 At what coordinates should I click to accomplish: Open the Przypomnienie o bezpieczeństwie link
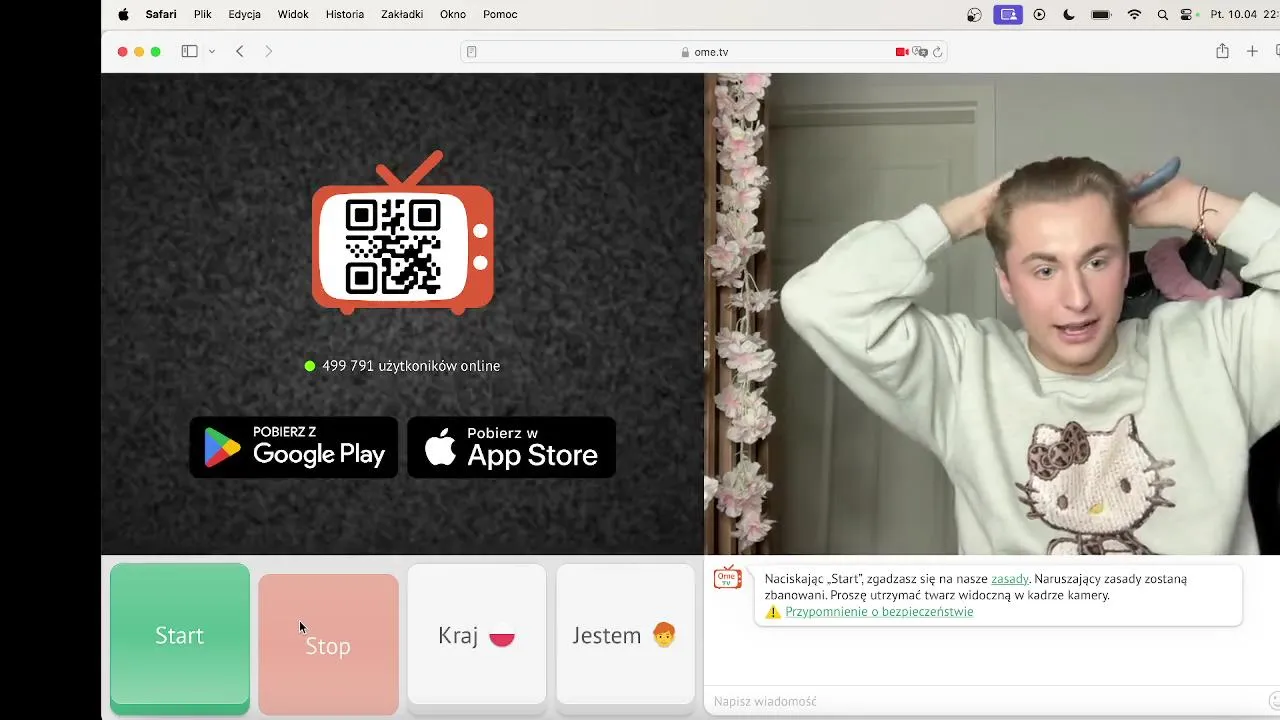point(879,612)
